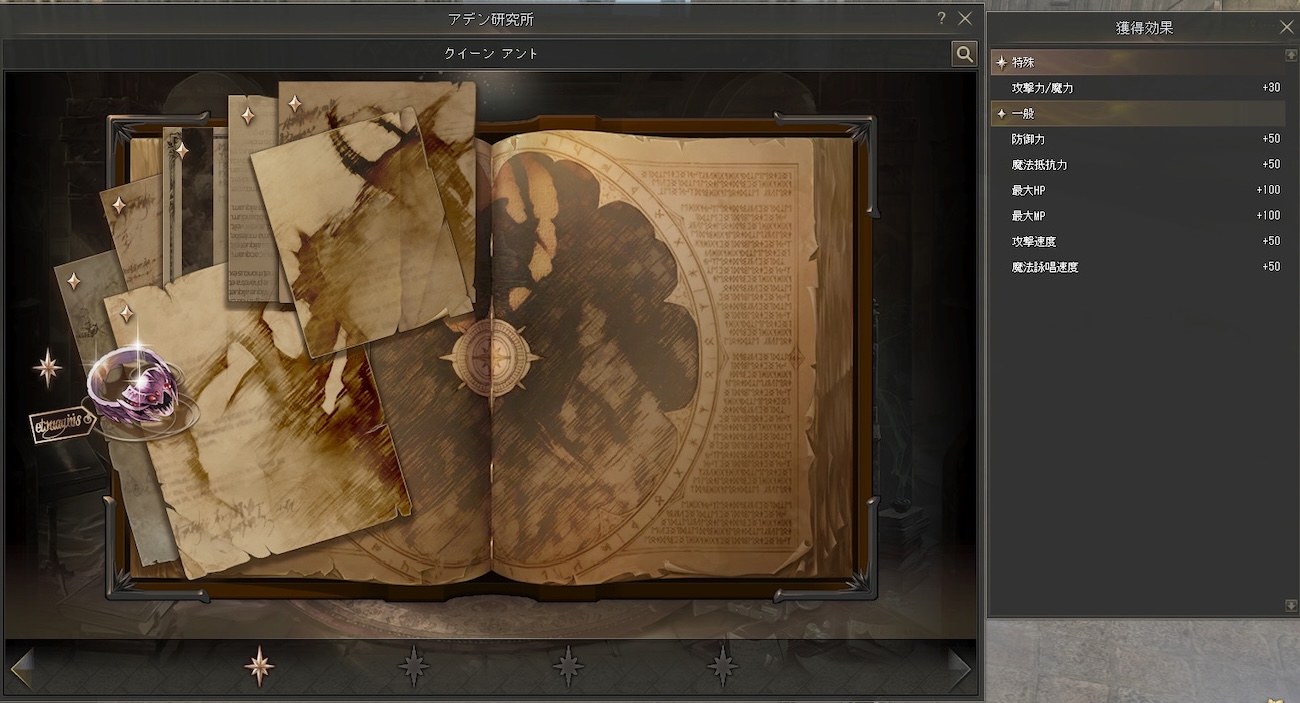
Task: Collapse the 一般 effects section
Action: (x=1002, y=114)
